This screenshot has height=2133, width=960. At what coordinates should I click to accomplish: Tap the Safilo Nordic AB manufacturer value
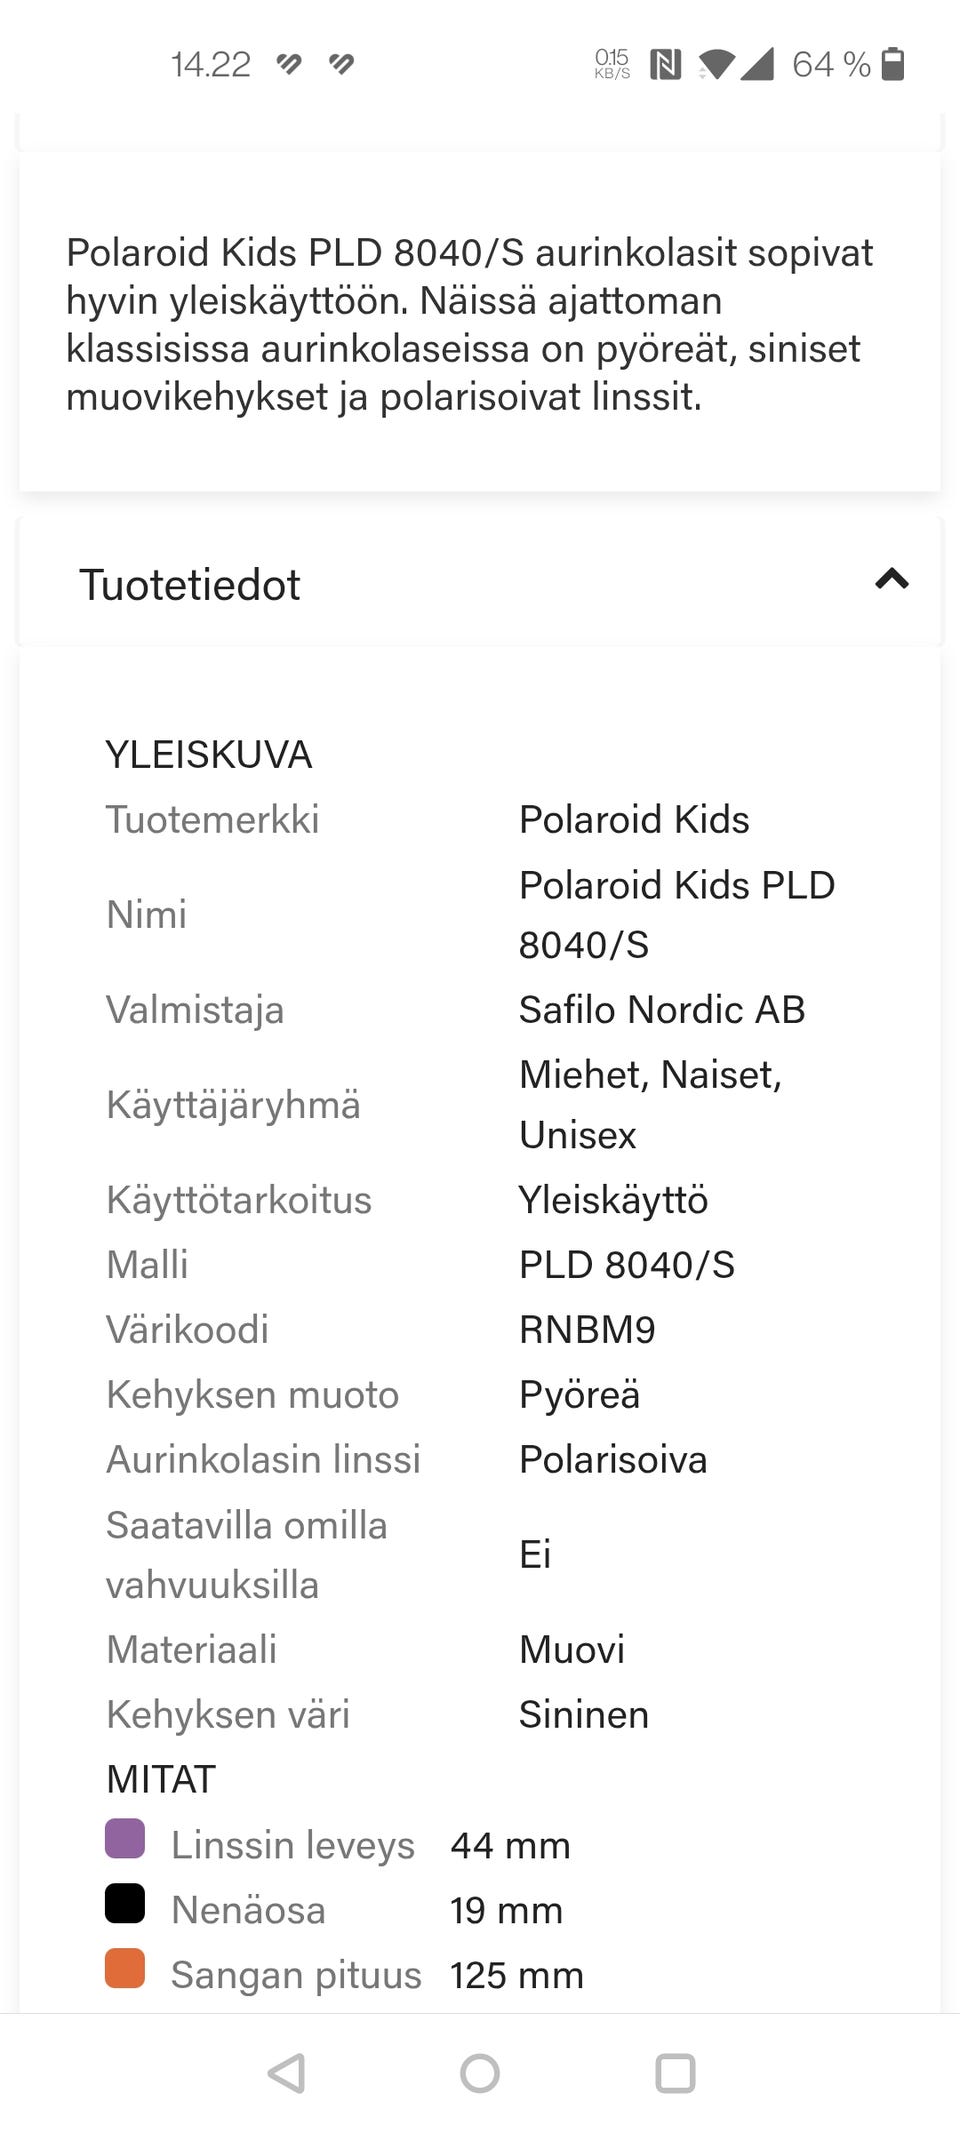click(x=662, y=1010)
